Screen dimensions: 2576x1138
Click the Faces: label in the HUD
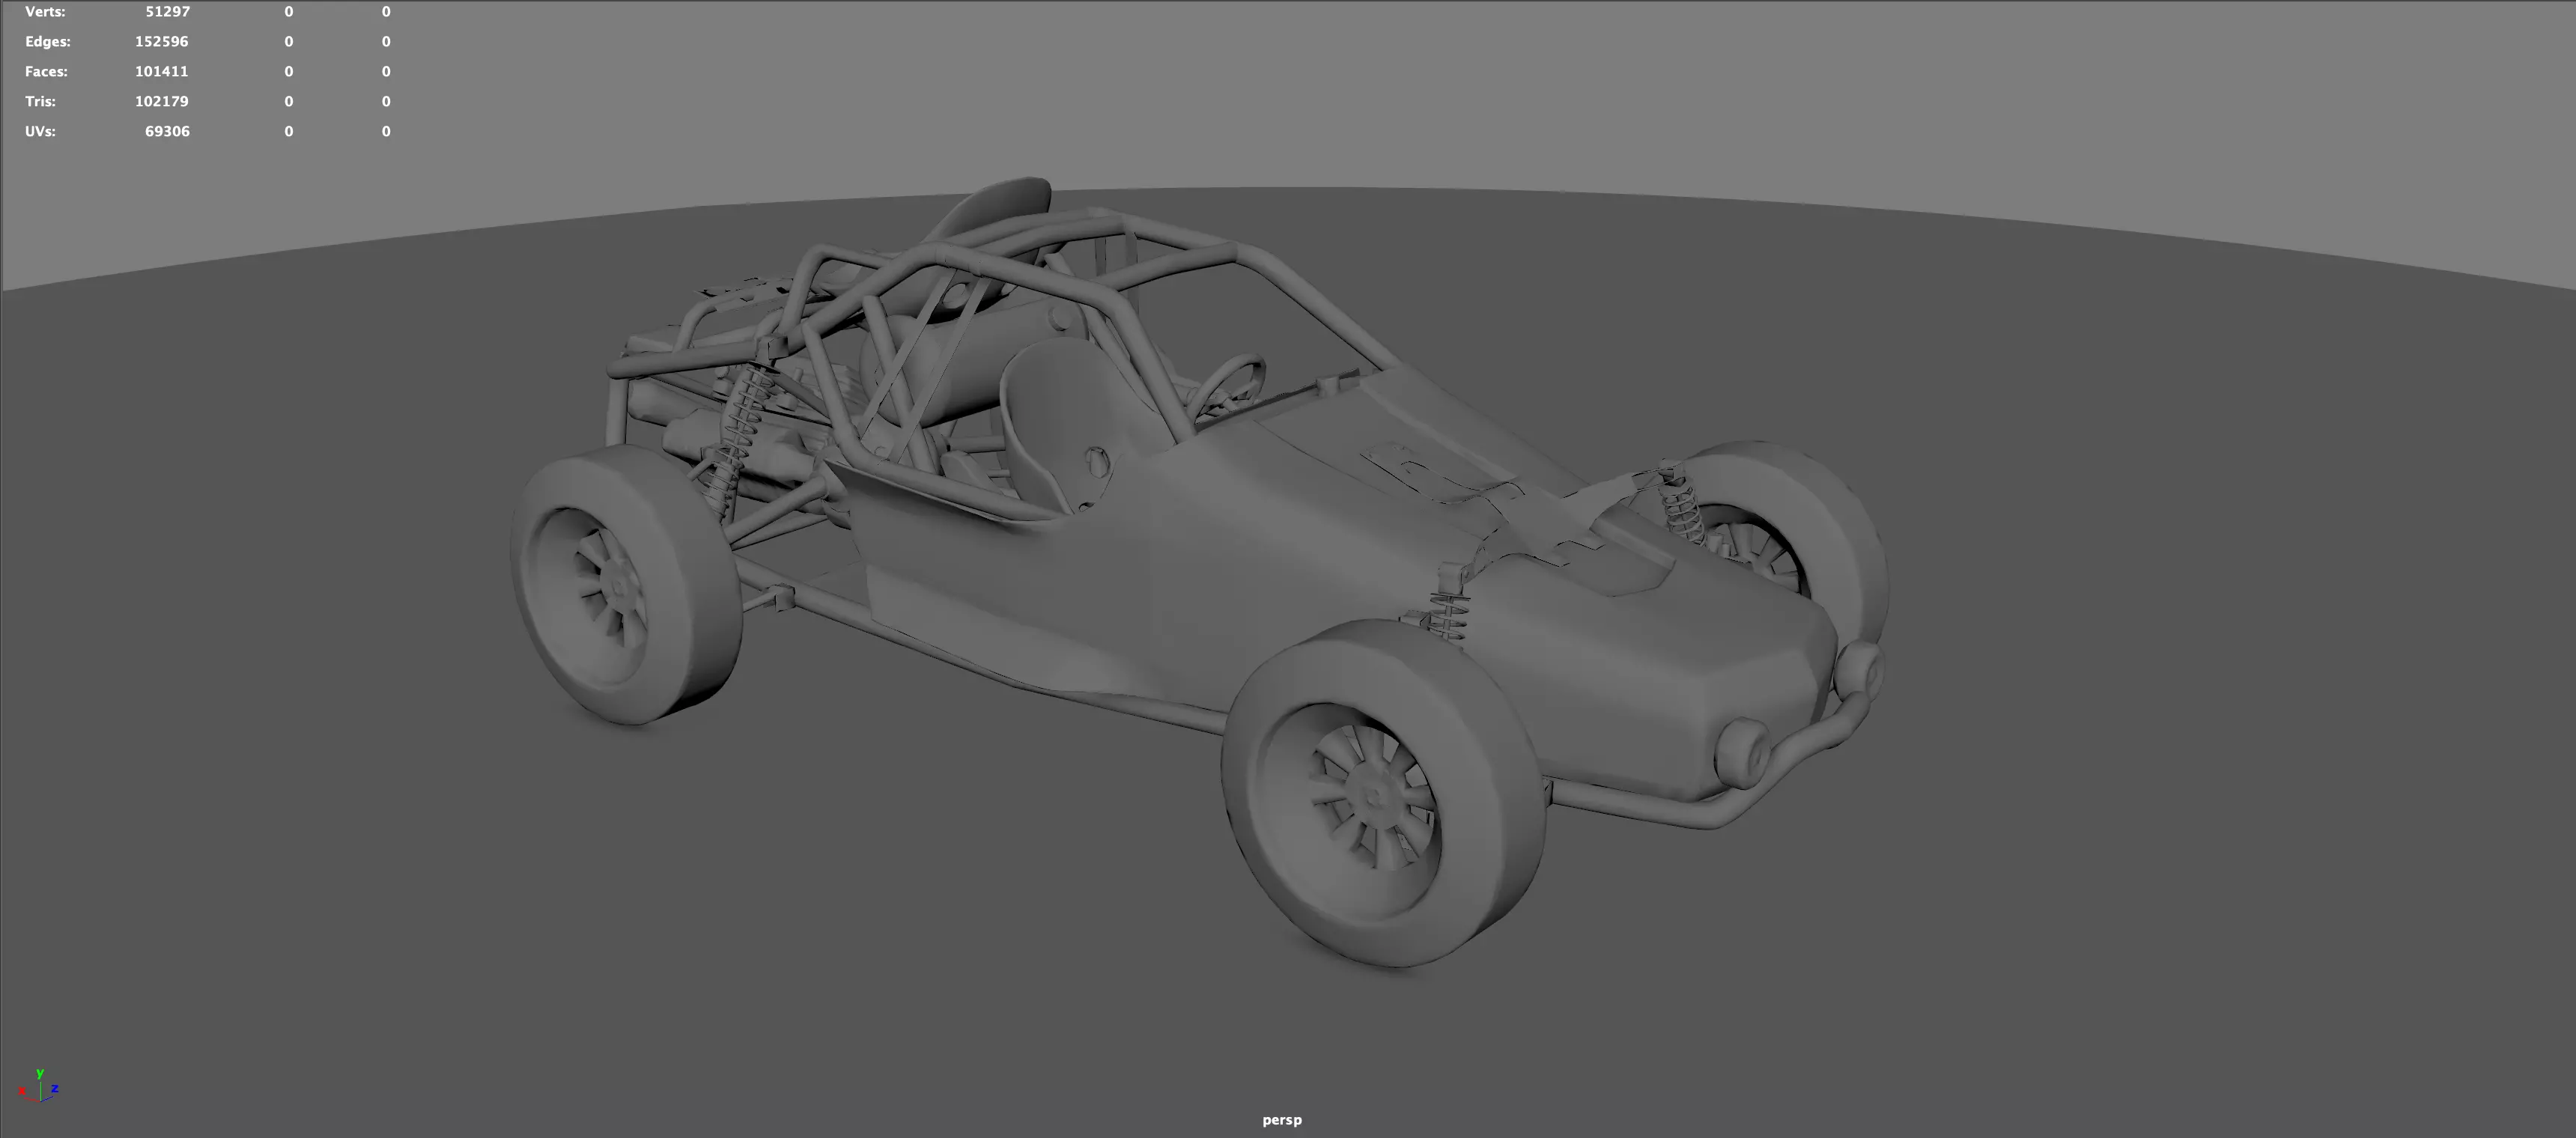coord(46,72)
